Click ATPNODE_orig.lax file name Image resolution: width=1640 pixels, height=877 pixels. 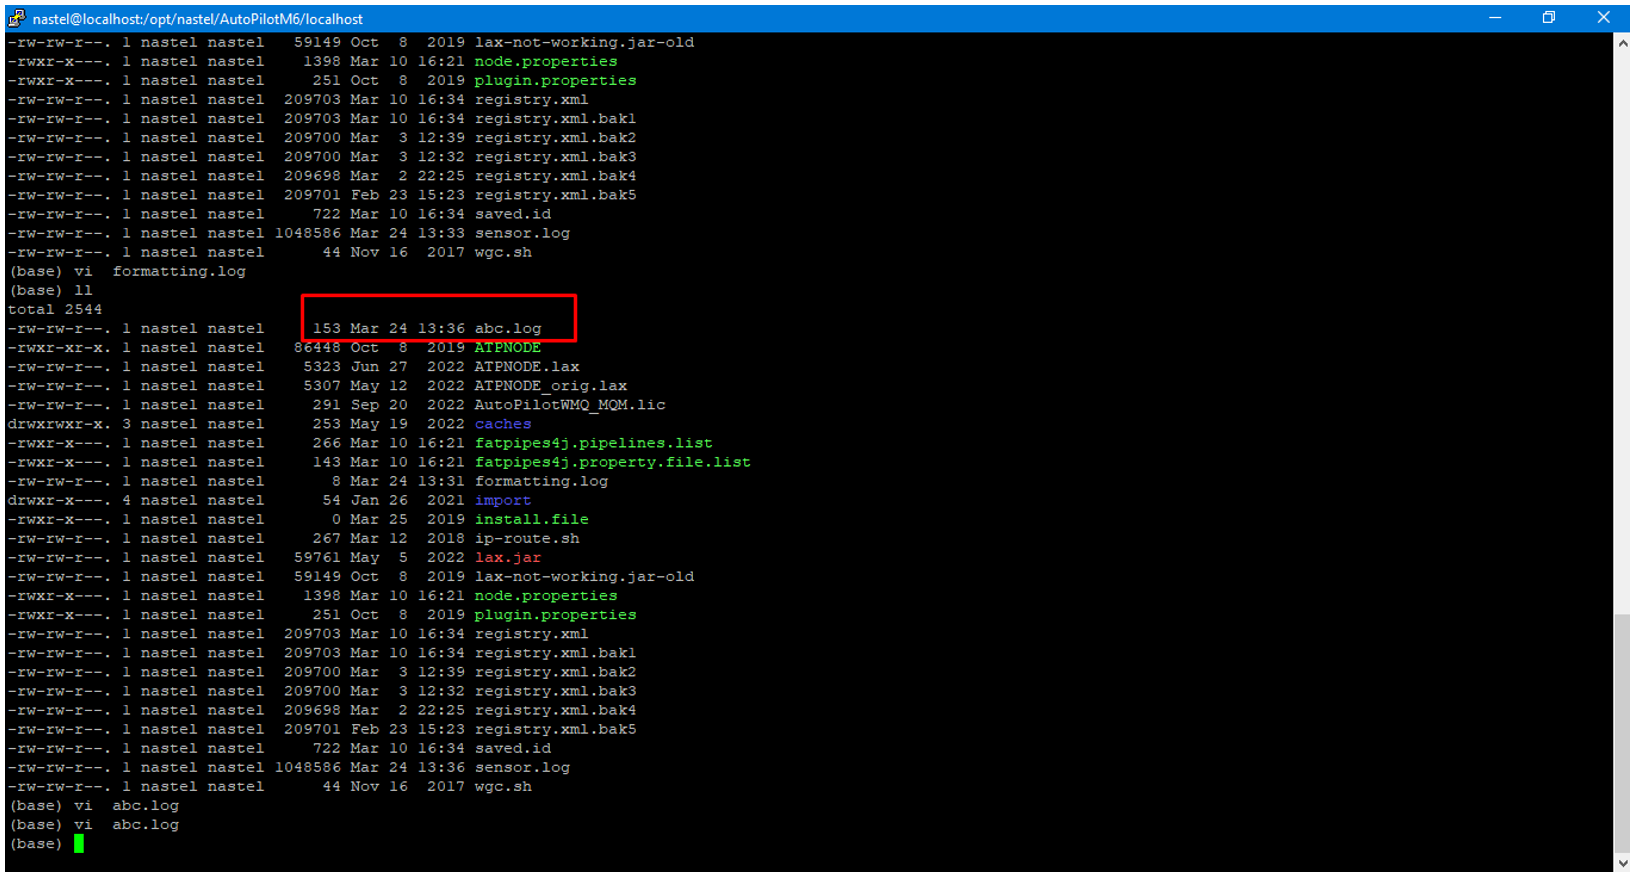click(x=551, y=386)
